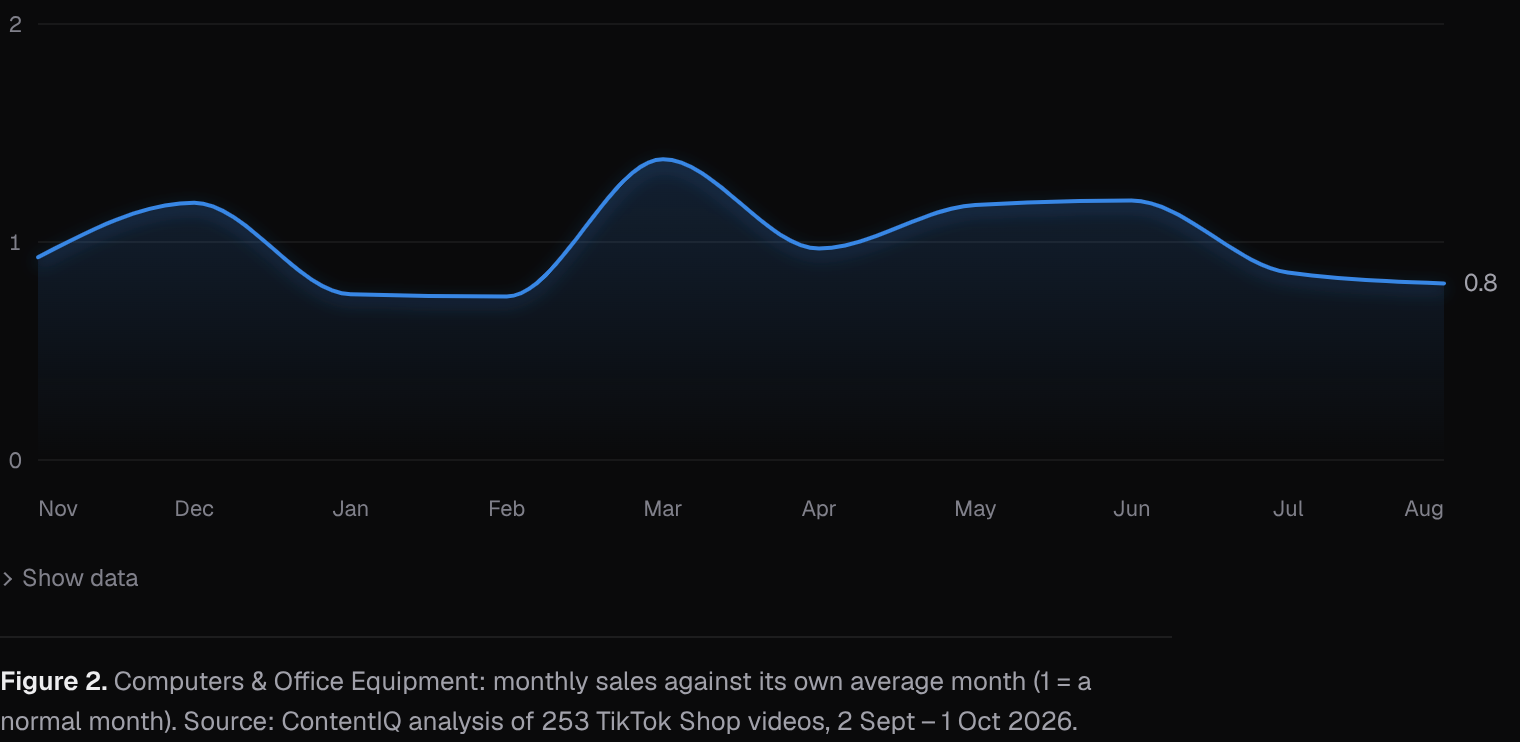Screen dimensions: 1520x742
Task: Click the 0.8 end-of-line value label
Action: tap(1480, 283)
